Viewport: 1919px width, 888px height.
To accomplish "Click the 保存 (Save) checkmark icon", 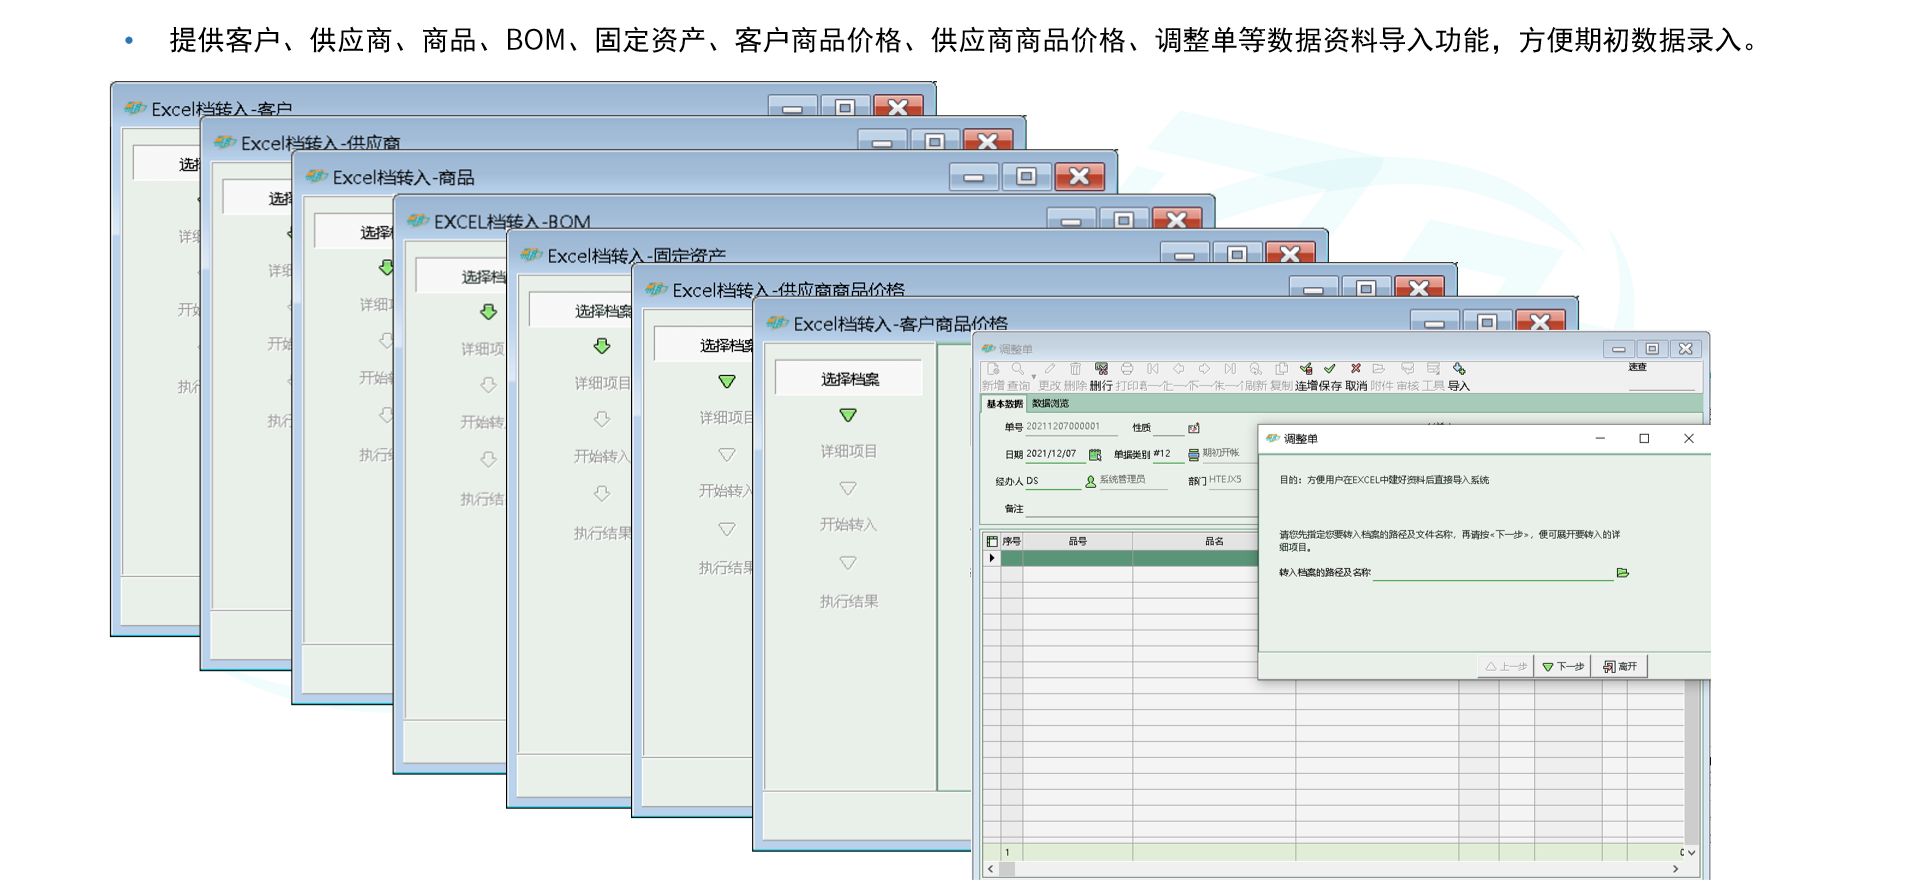I will tap(1330, 370).
